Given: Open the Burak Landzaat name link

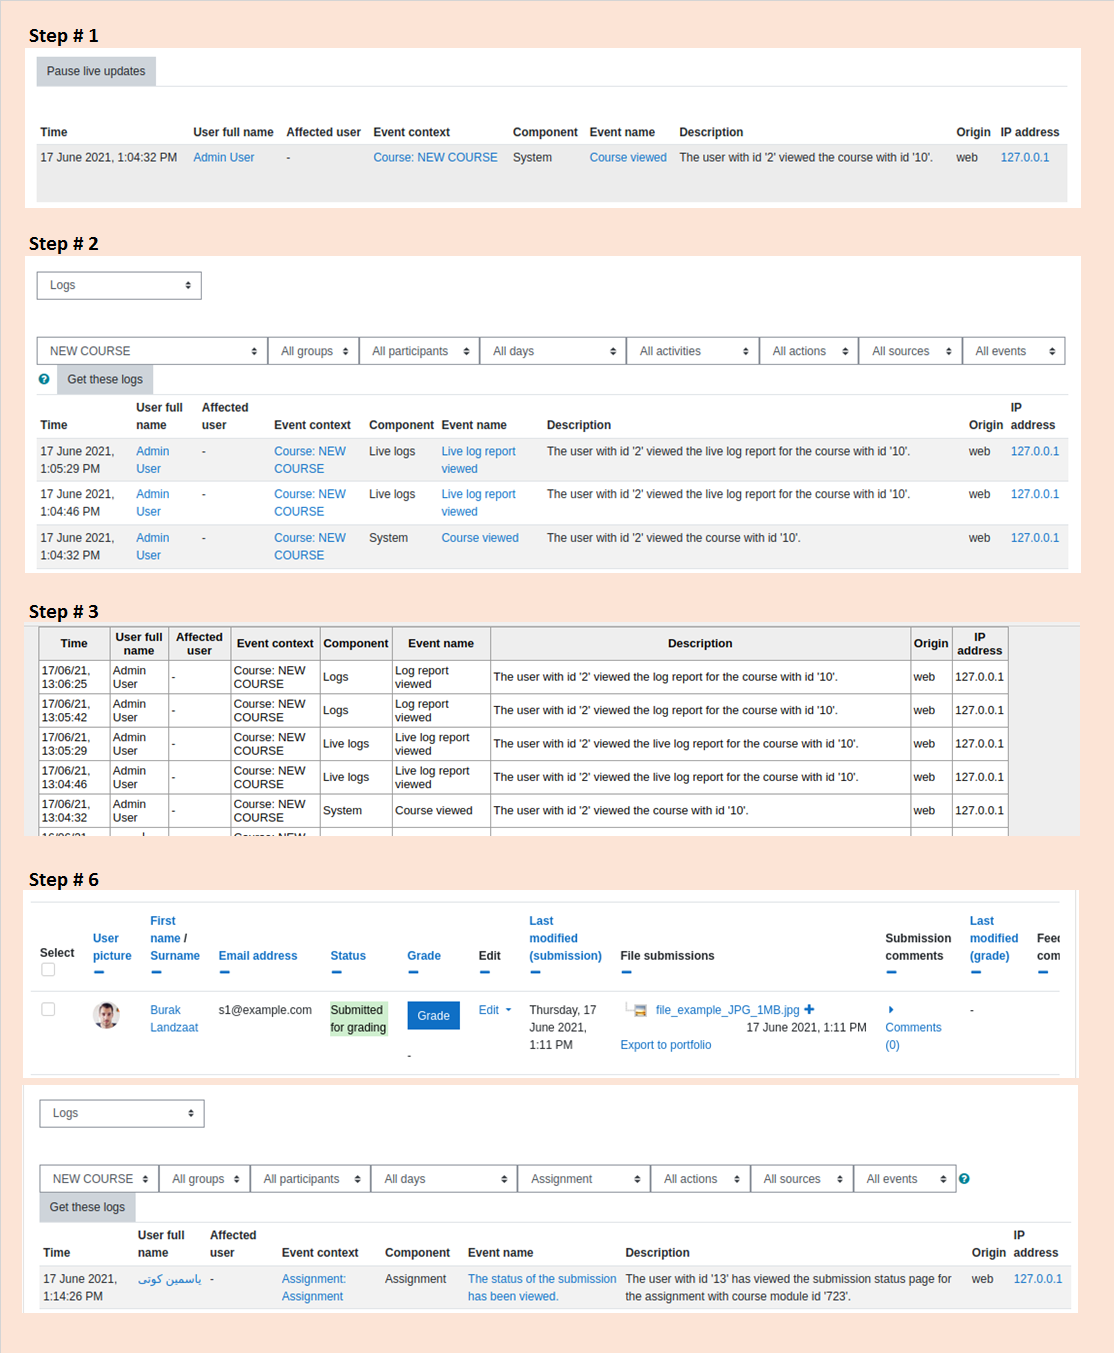Looking at the screenshot, I should click(174, 1019).
